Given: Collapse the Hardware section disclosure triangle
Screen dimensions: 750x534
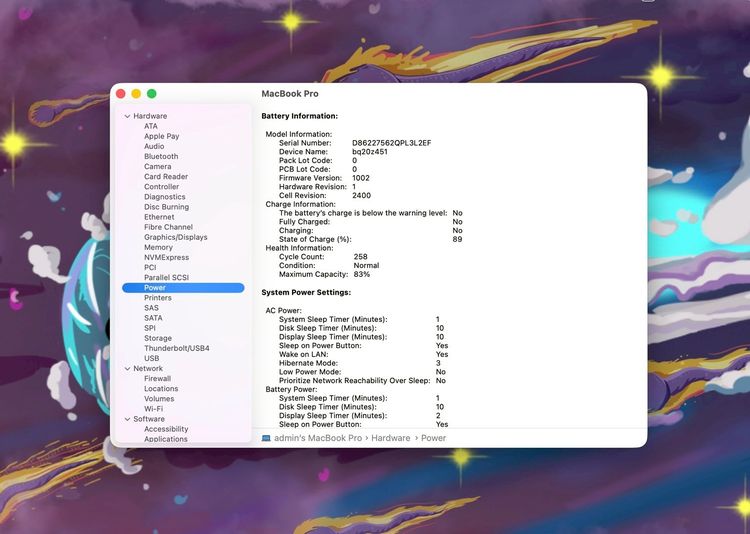Looking at the screenshot, I should 127,116.
